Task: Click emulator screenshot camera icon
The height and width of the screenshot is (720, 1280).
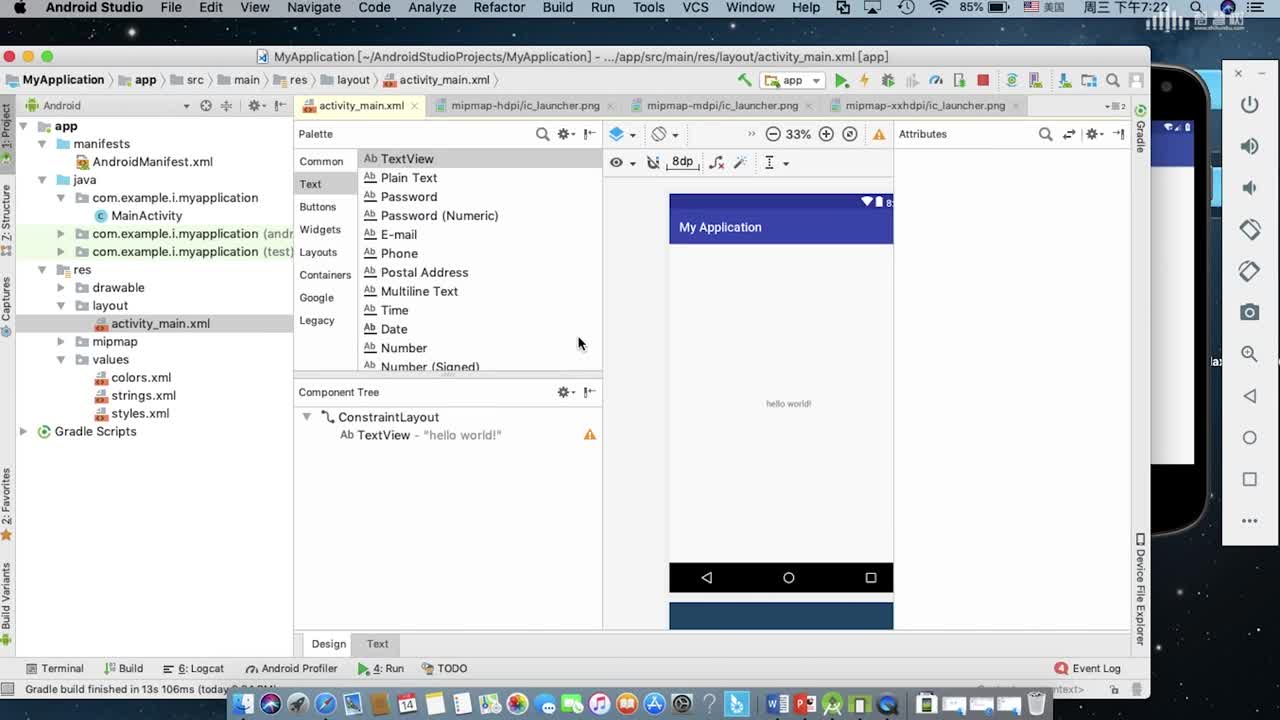Action: pos(1249,313)
